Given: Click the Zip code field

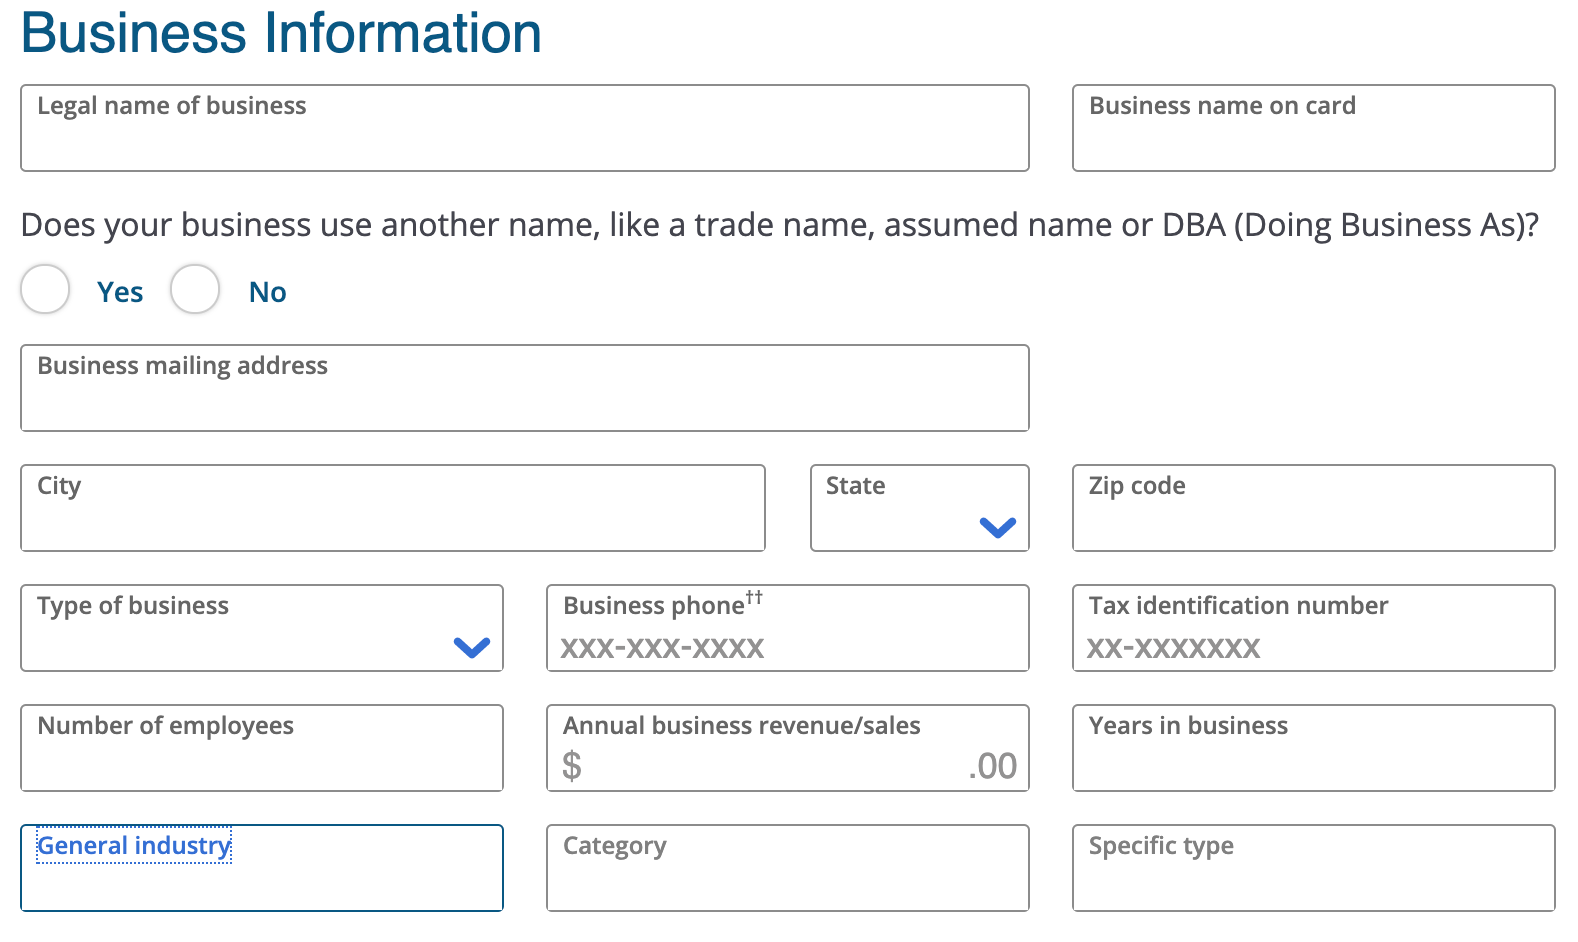Looking at the screenshot, I should coord(1314,508).
